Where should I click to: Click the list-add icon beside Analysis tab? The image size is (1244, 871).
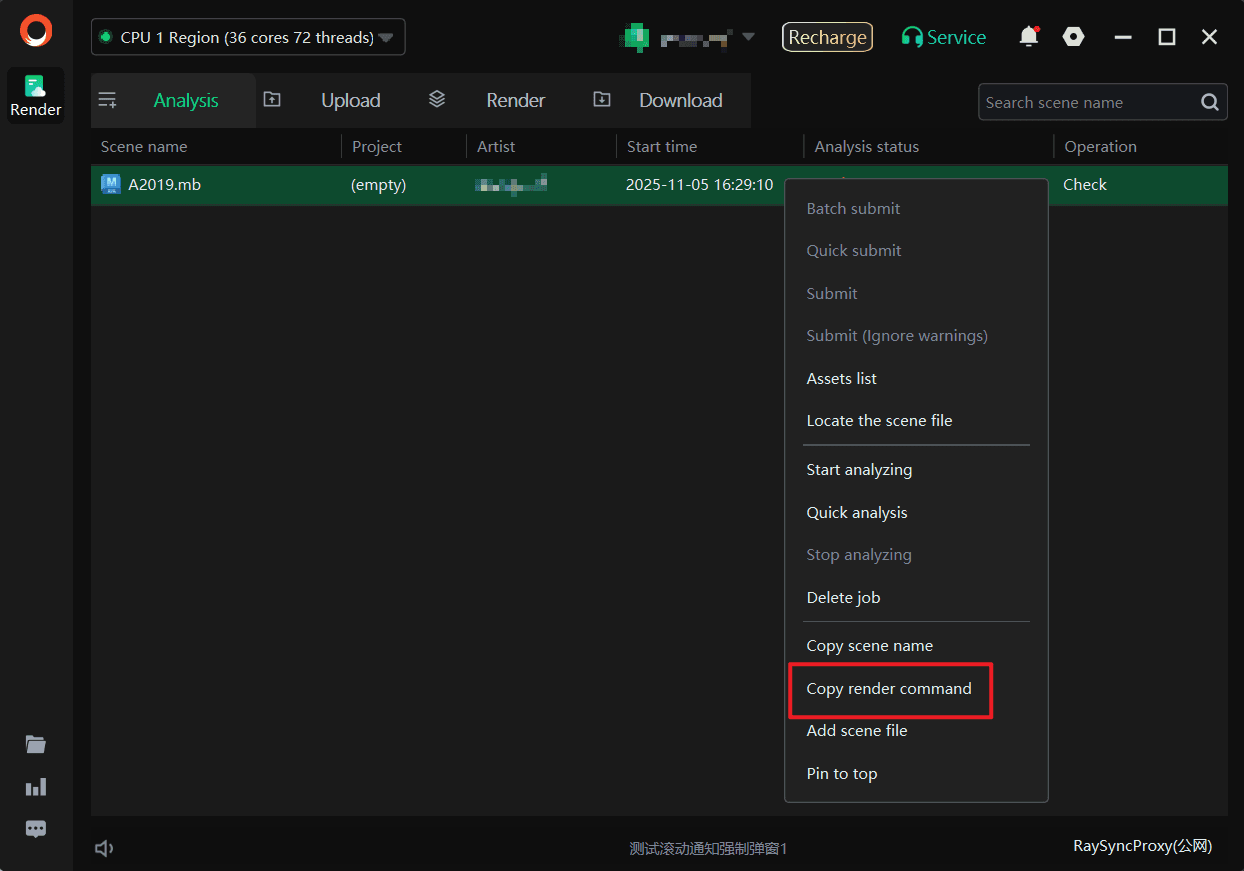coord(108,100)
